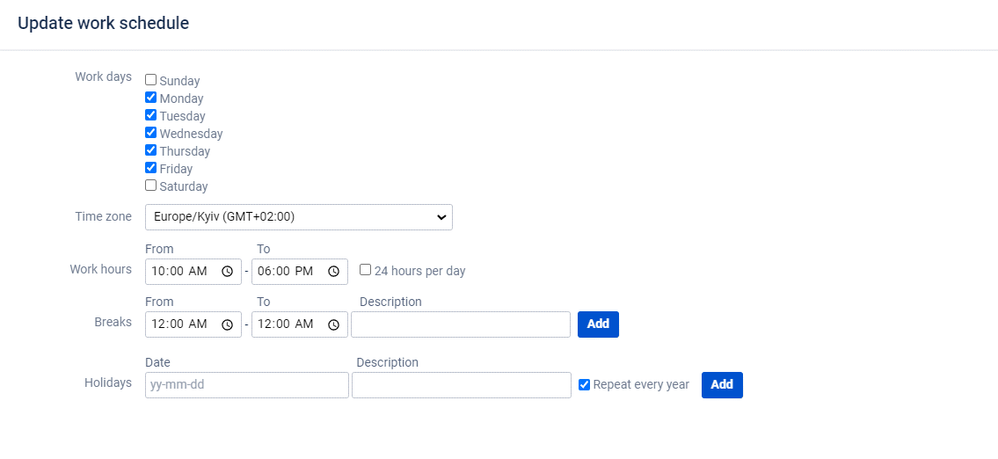Click the 06:00 PM work end time
Image resolution: width=998 pixels, height=459 pixels.
(x=286, y=271)
